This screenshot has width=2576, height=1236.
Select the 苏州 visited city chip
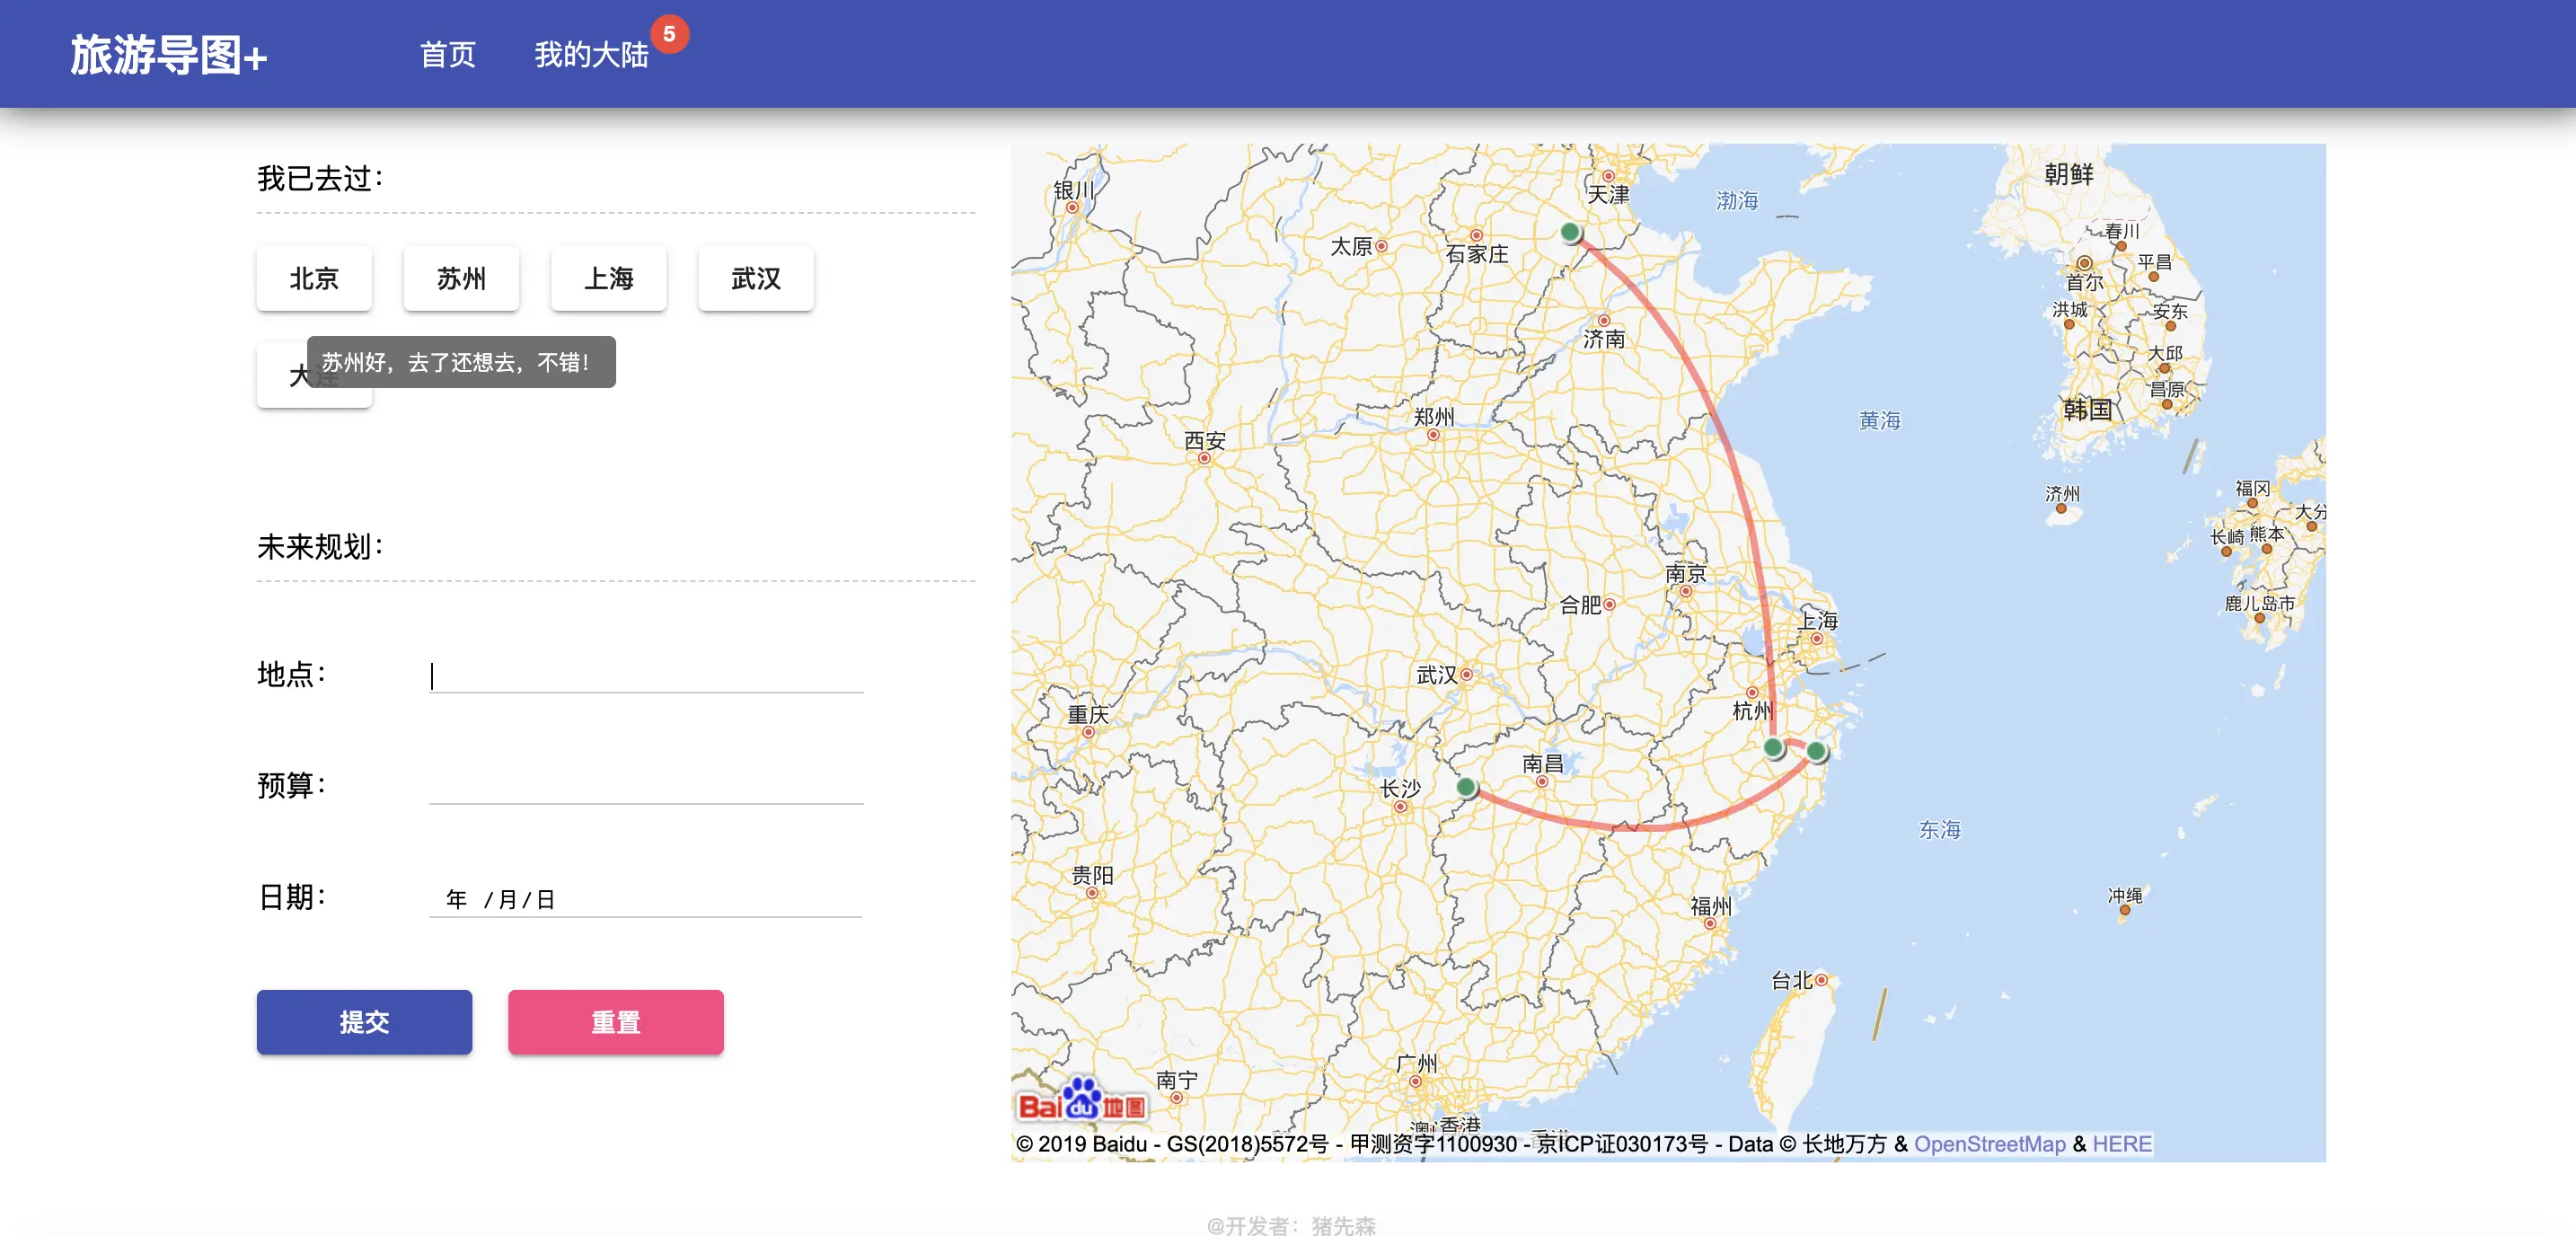[x=461, y=278]
